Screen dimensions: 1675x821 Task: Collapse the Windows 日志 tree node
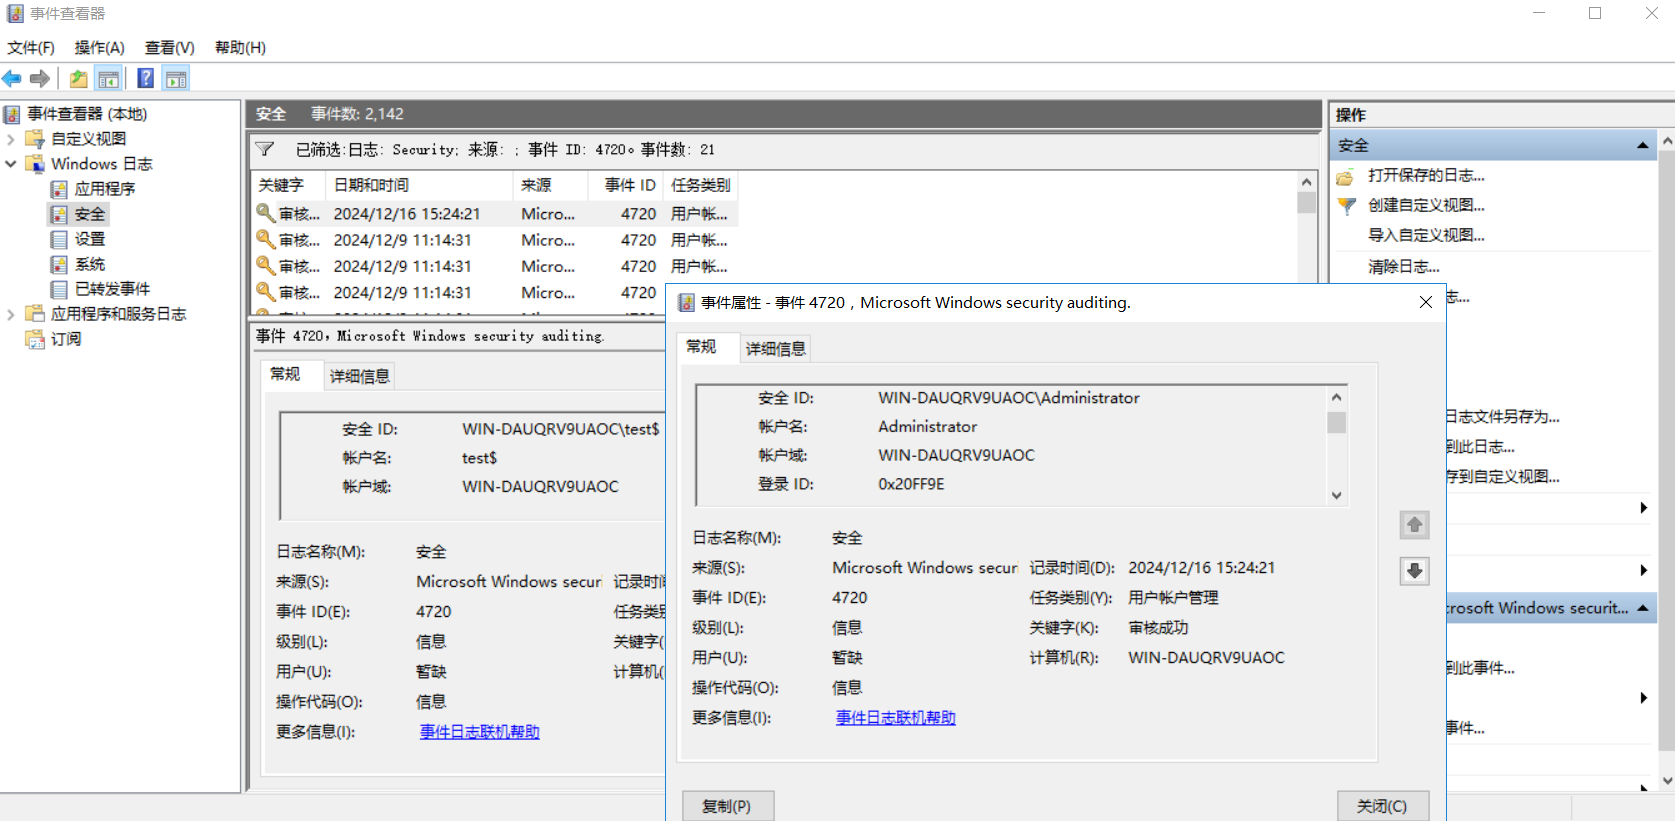[x=11, y=164]
